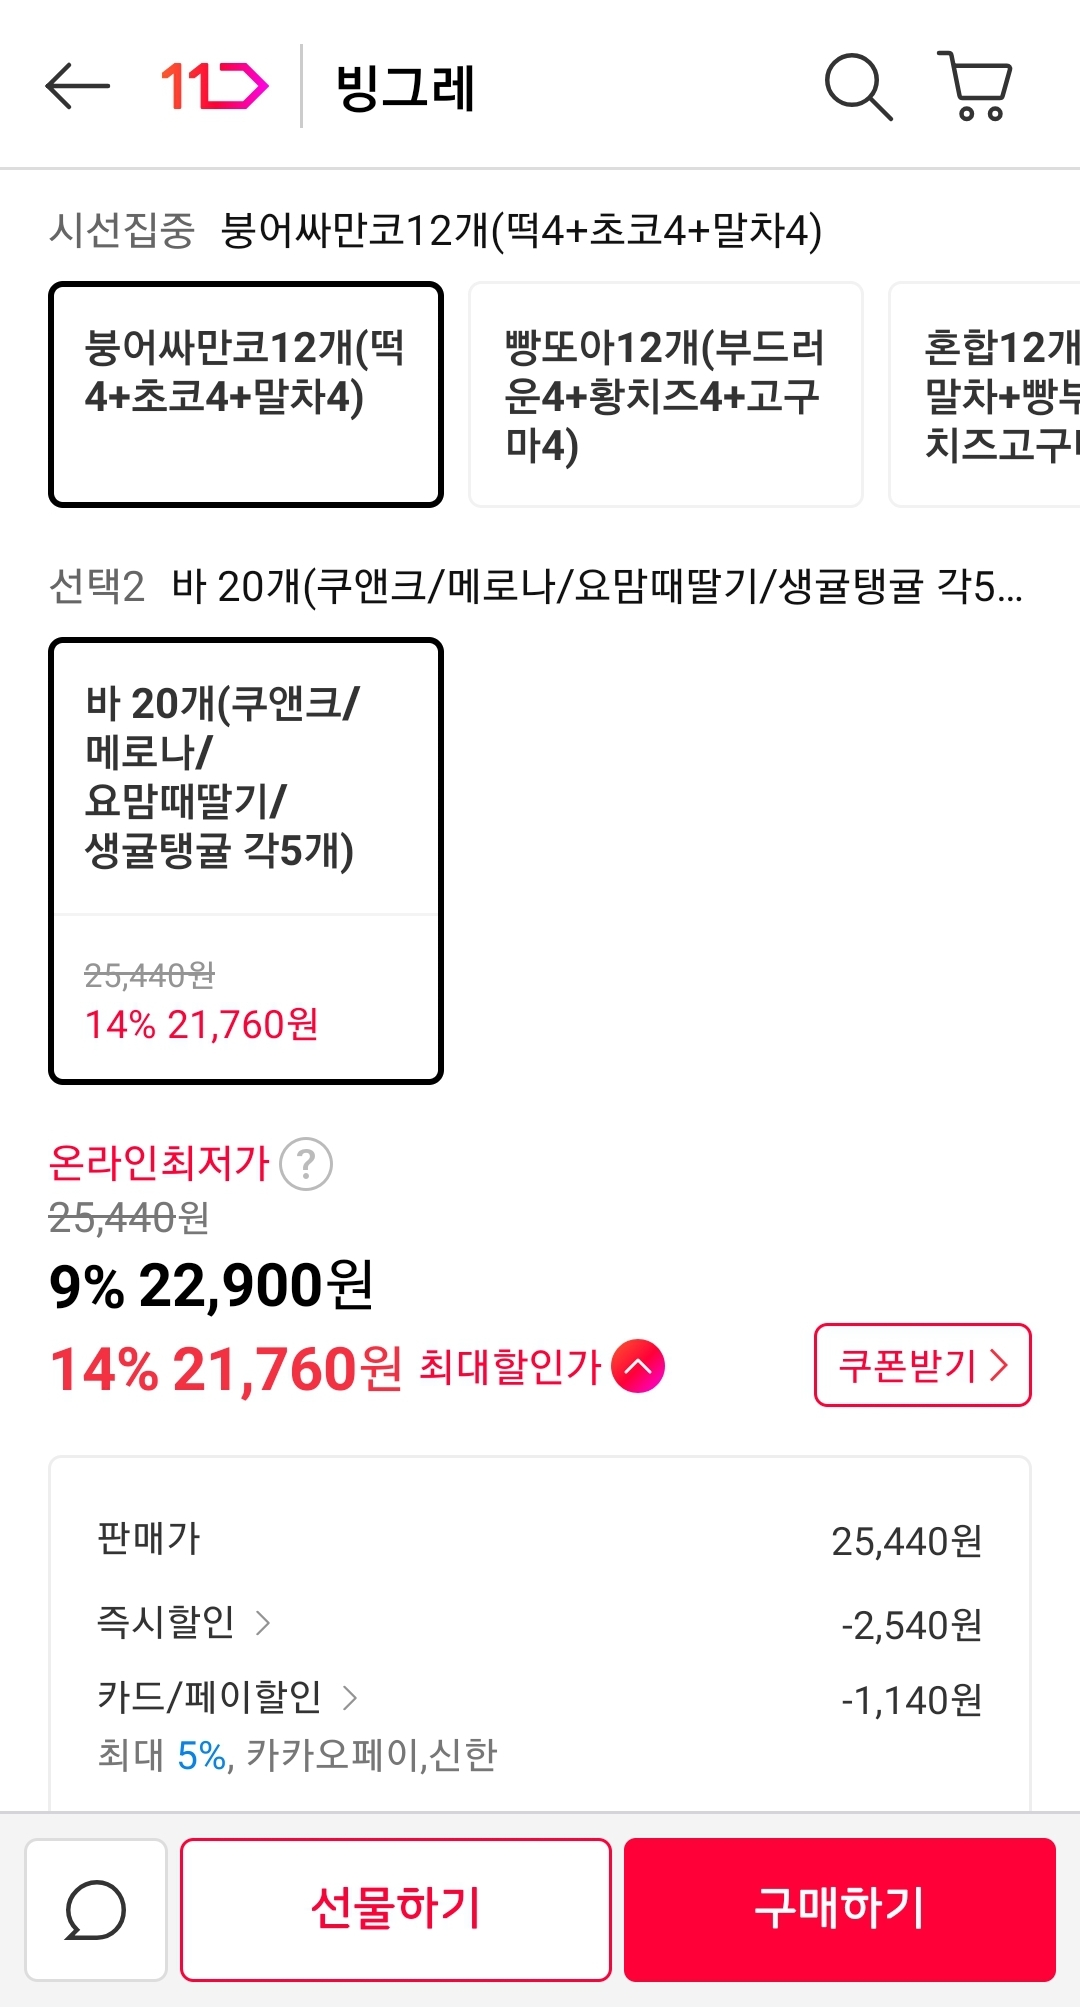
Task: Collapse the max discount price arrow
Action: click(638, 1366)
